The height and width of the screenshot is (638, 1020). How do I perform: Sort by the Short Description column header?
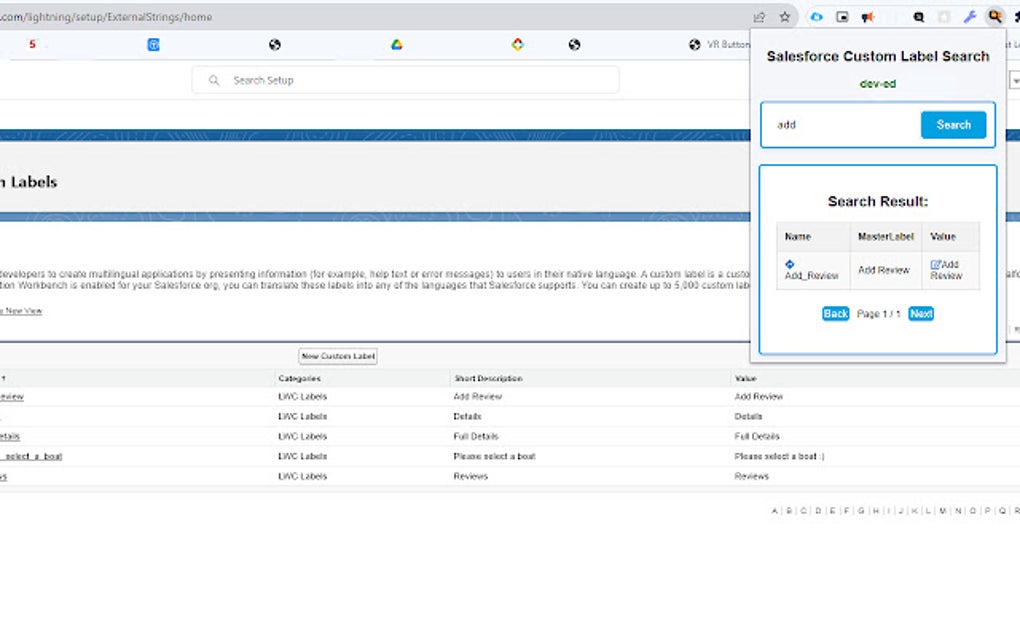coord(489,379)
